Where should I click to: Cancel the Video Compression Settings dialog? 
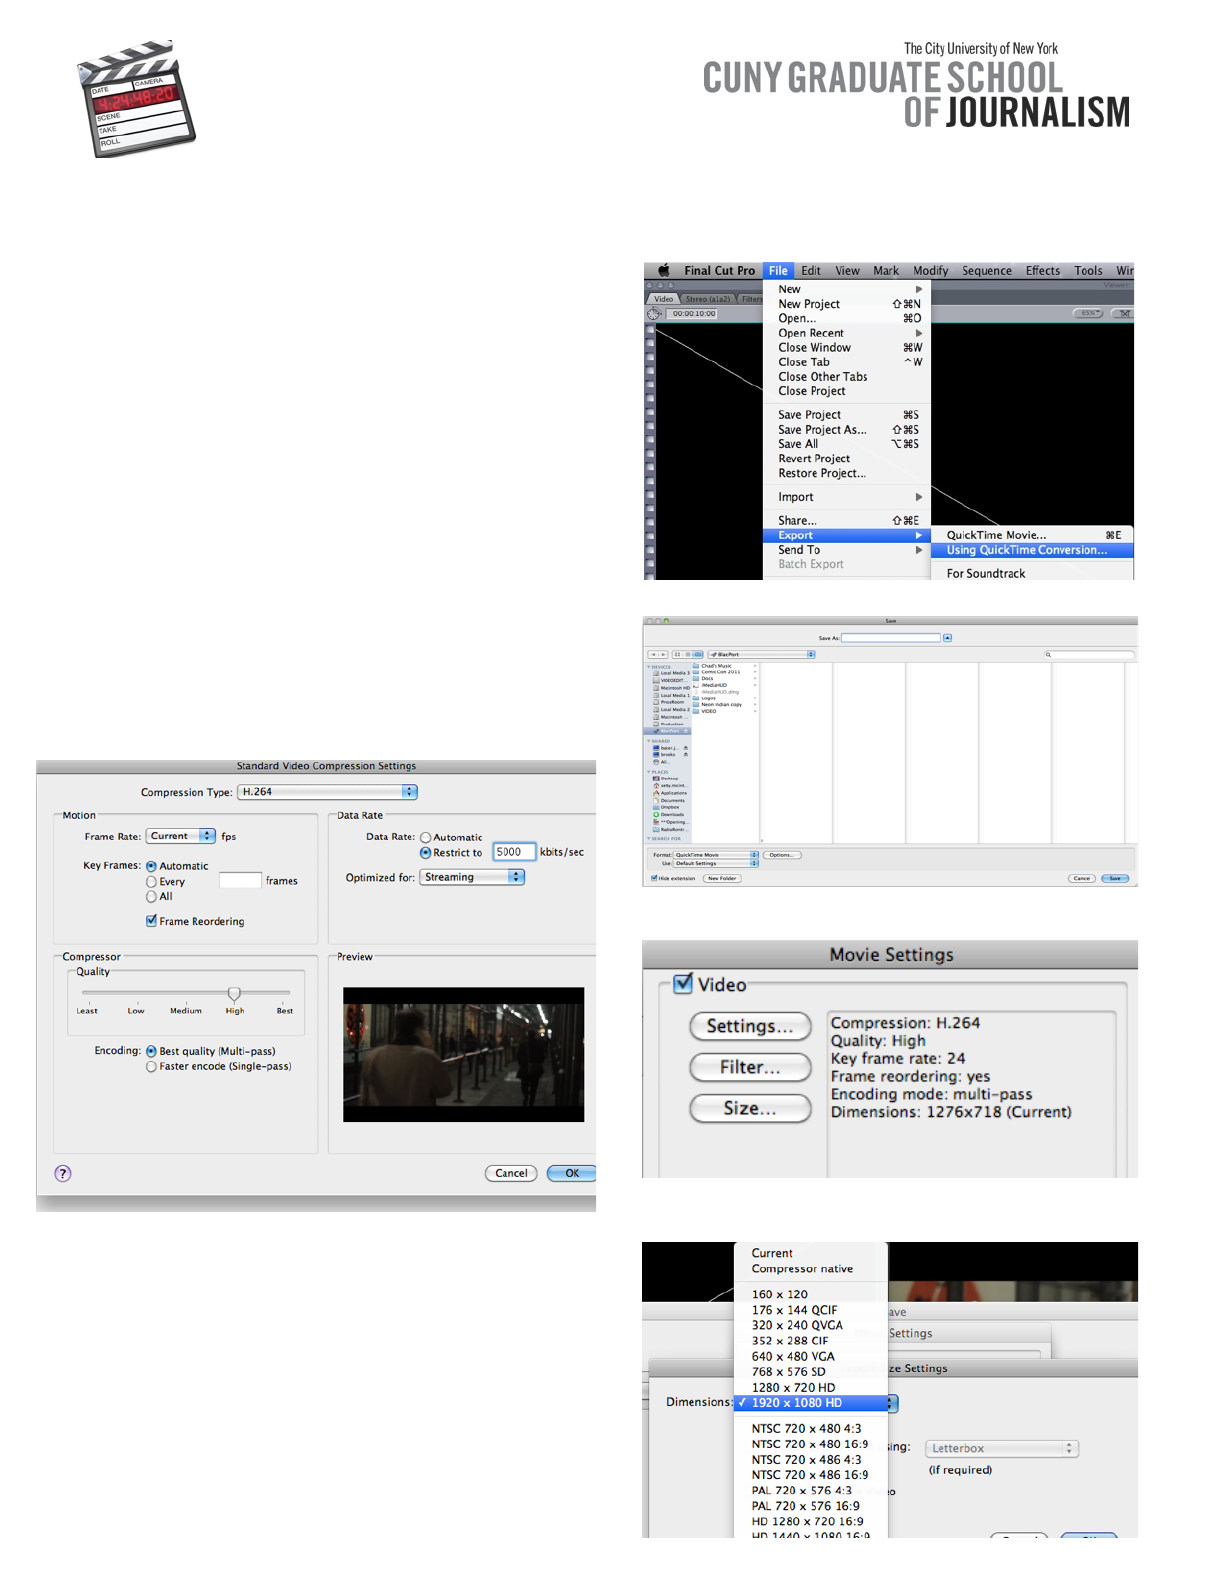(x=511, y=1173)
